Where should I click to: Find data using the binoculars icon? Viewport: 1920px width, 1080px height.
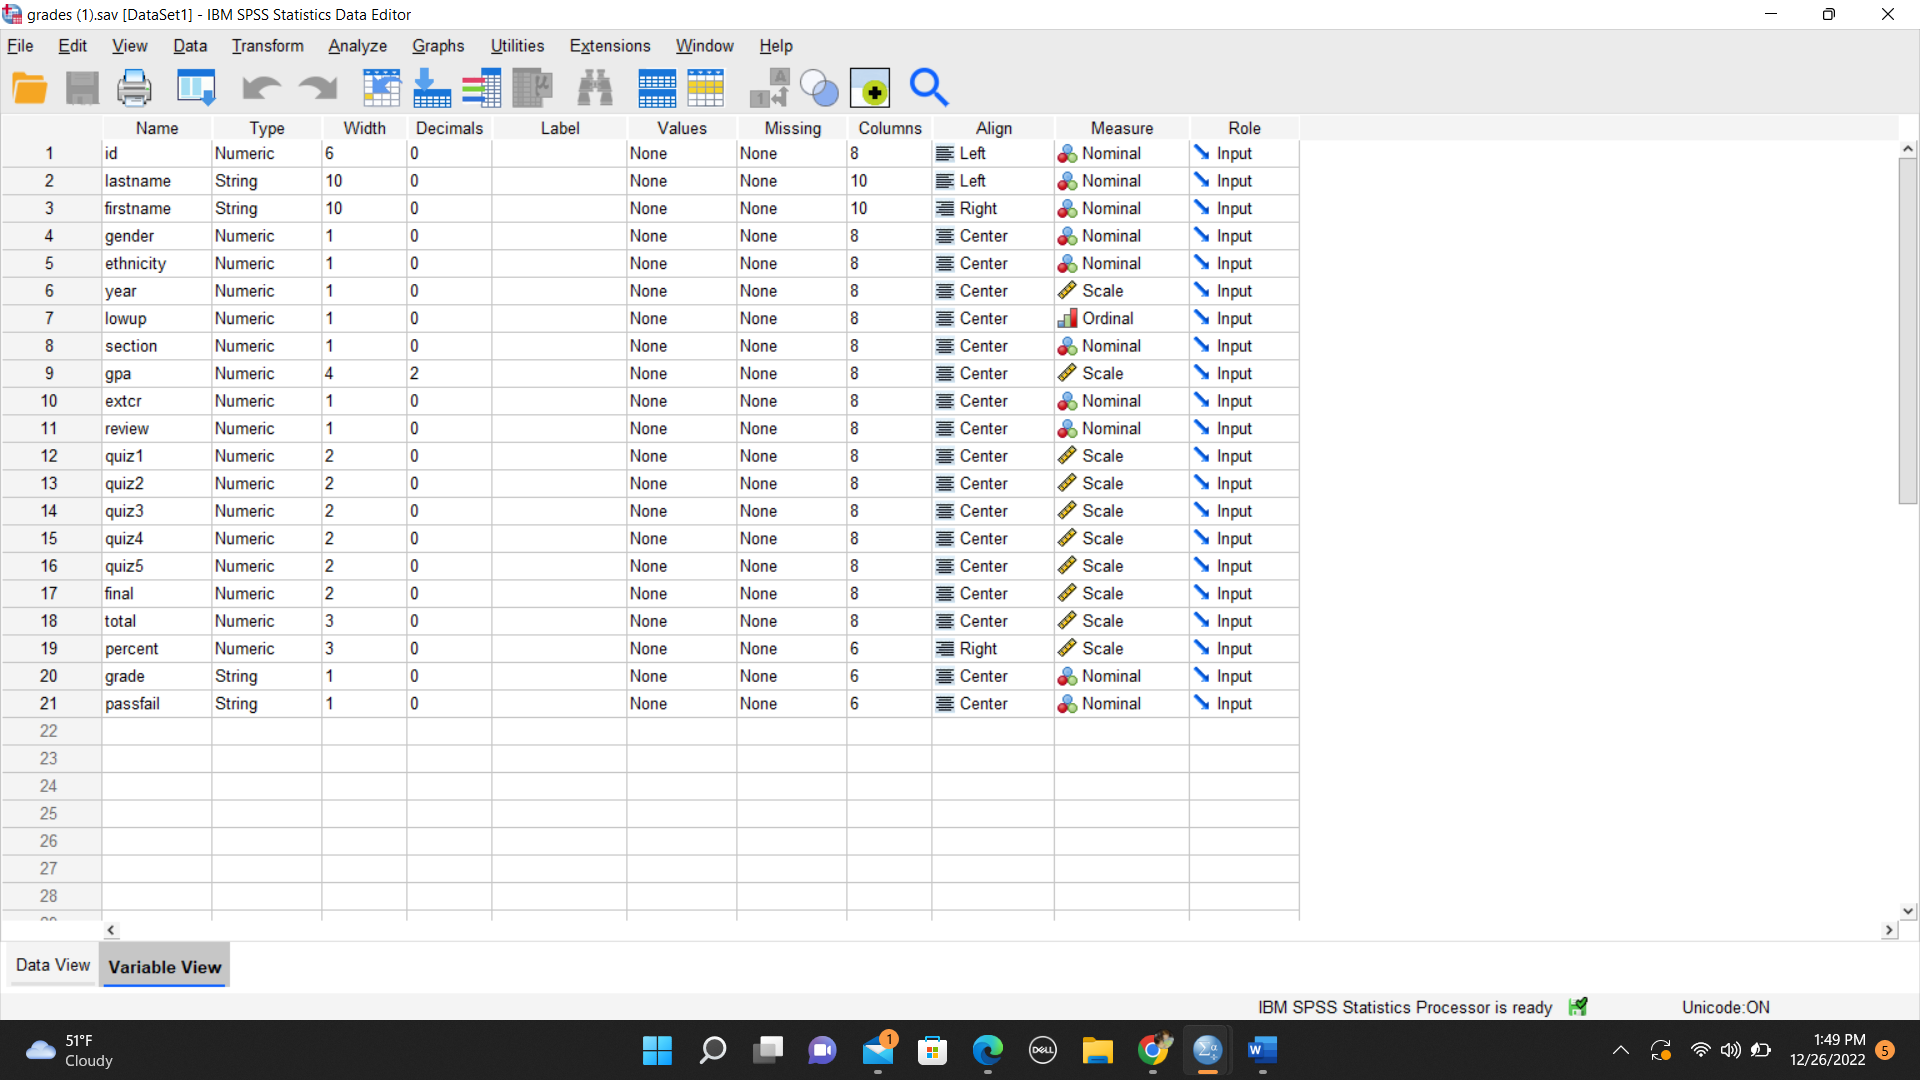[595, 88]
